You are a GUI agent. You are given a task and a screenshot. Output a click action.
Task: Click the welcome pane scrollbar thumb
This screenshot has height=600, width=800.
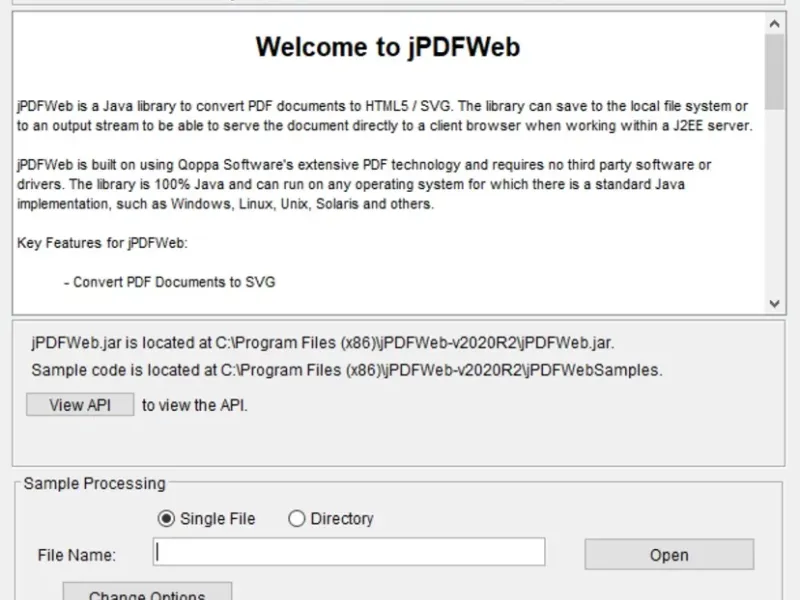pos(774,72)
